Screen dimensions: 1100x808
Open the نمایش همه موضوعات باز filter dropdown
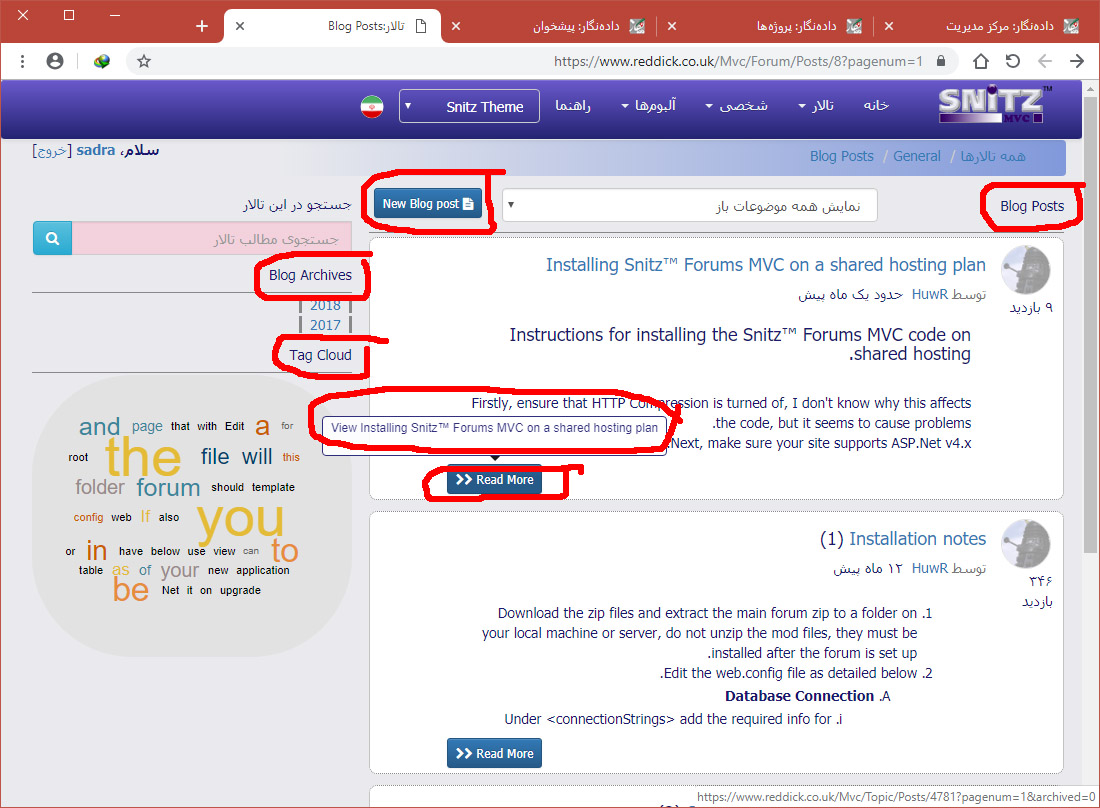pyautogui.click(x=689, y=205)
